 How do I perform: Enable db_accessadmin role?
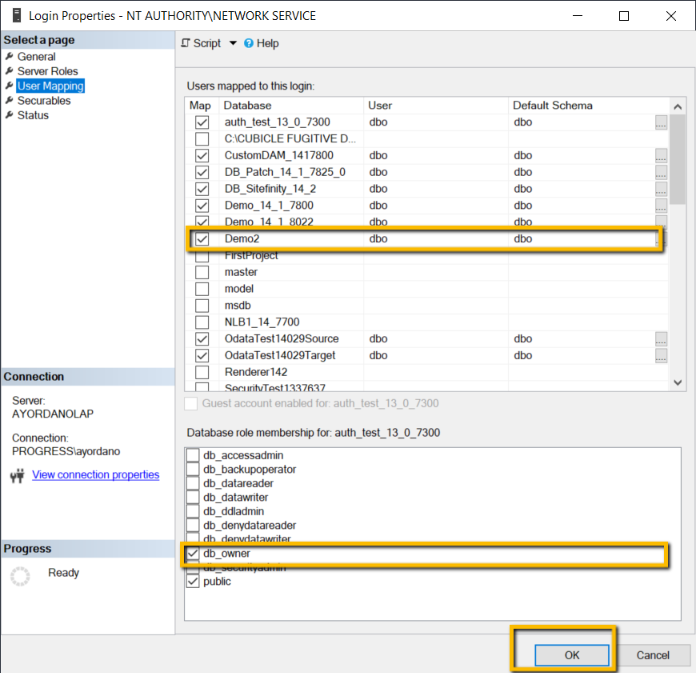(193, 455)
